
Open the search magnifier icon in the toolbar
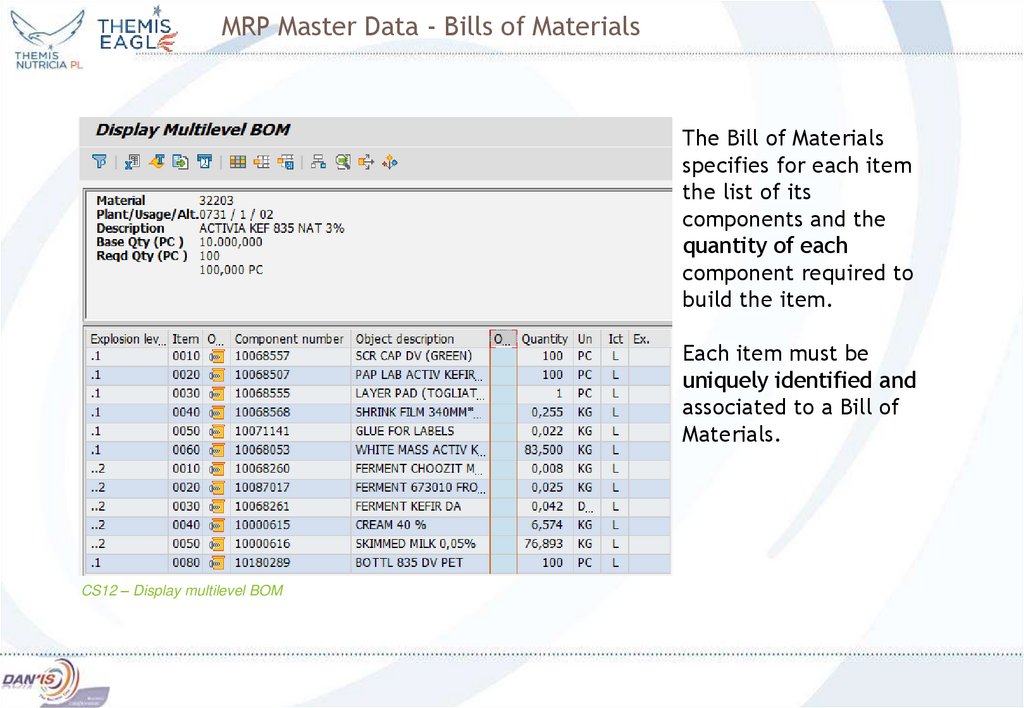(343, 162)
